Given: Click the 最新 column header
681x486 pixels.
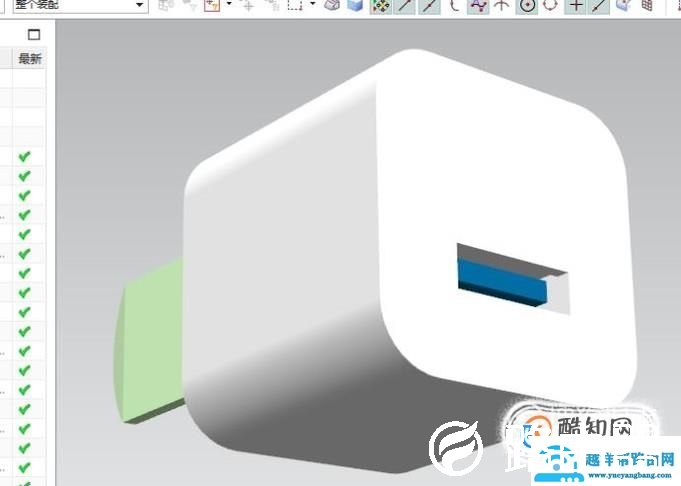Looking at the screenshot, I should (29, 59).
